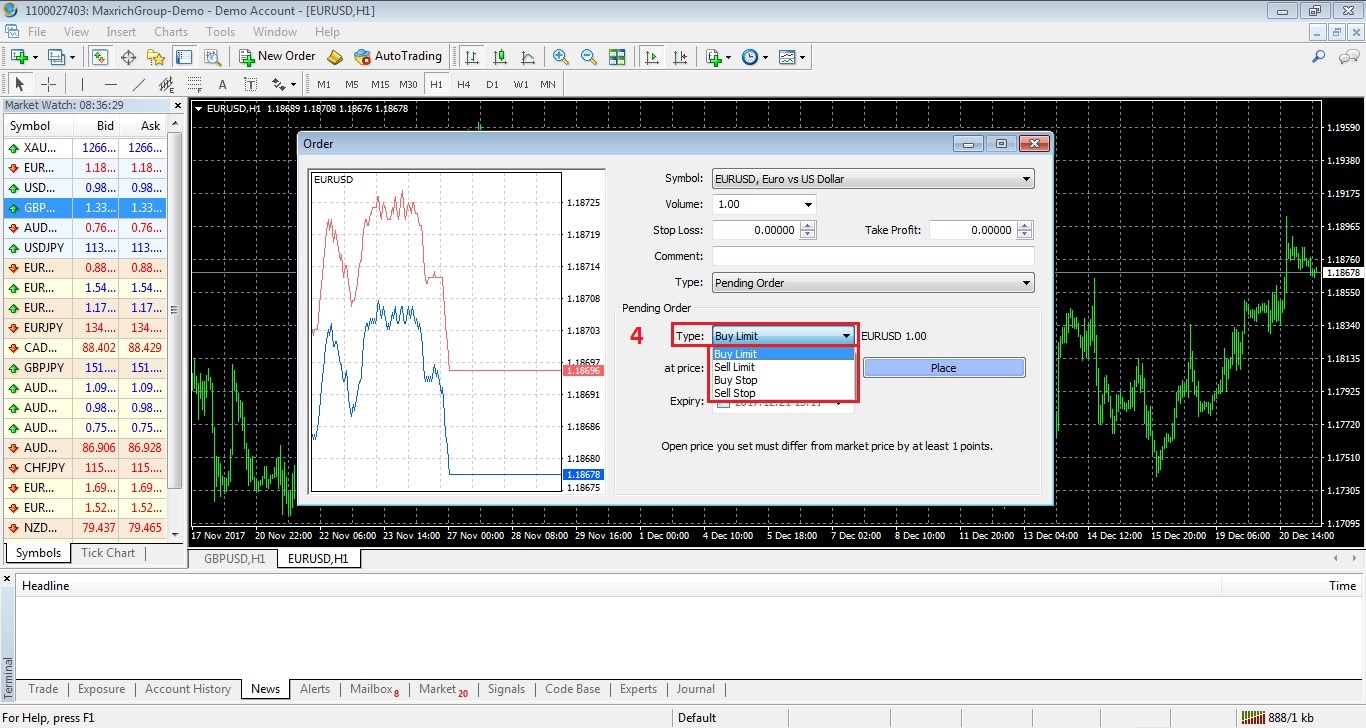This screenshot has height=728, width=1366.
Task: Select the crosshair cursor tool
Action: pyautogui.click(x=48, y=85)
